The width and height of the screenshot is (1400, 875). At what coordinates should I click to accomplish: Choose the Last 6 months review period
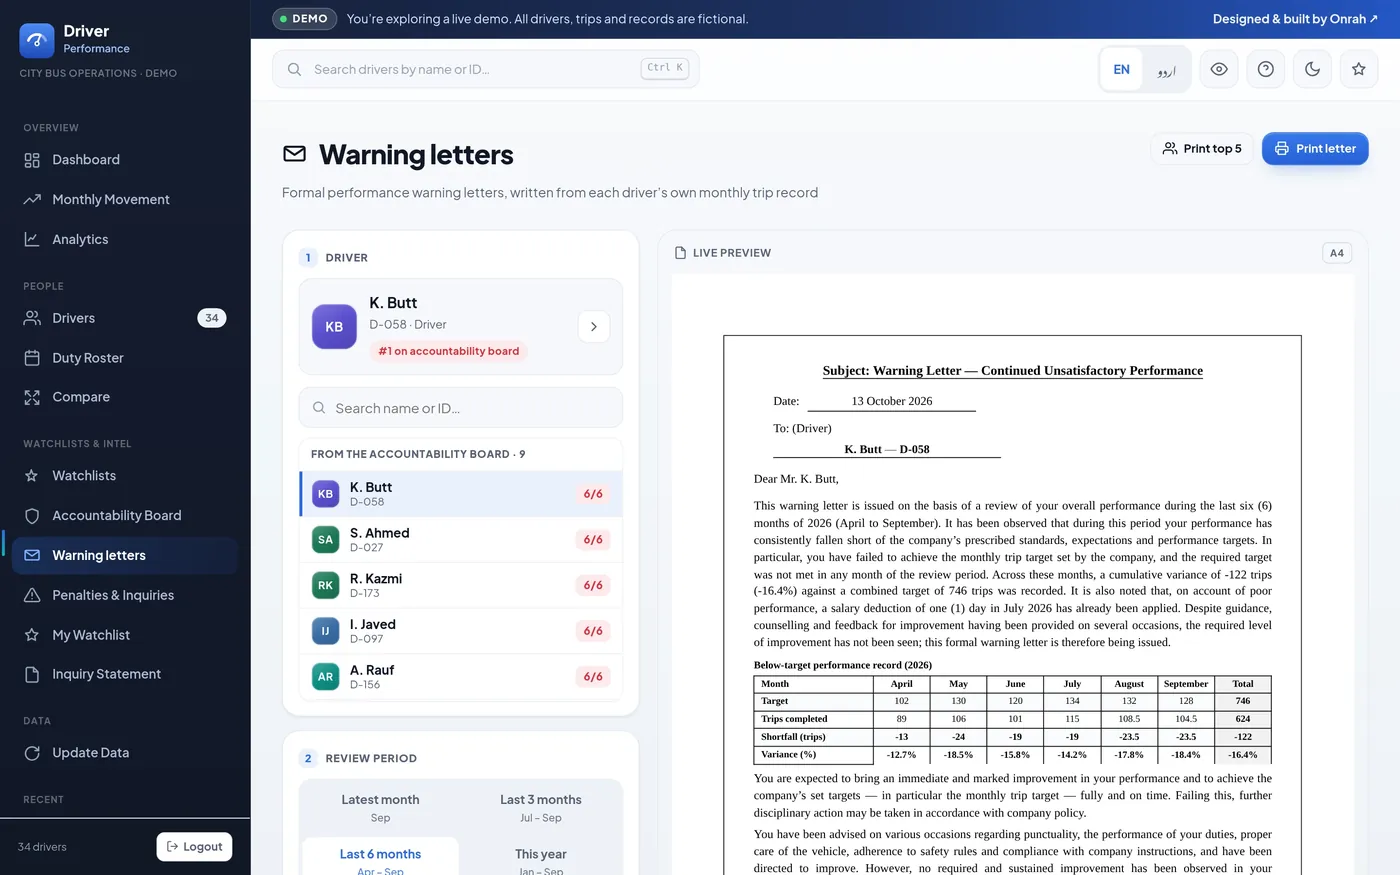380,858
